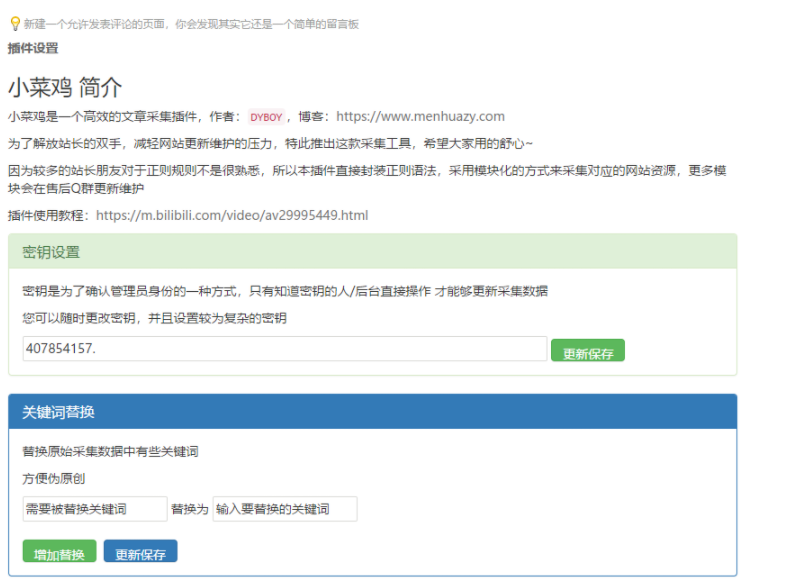The image size is (808, 587).
Task: Click the DYBOY author badge
Action: (266, 116)
